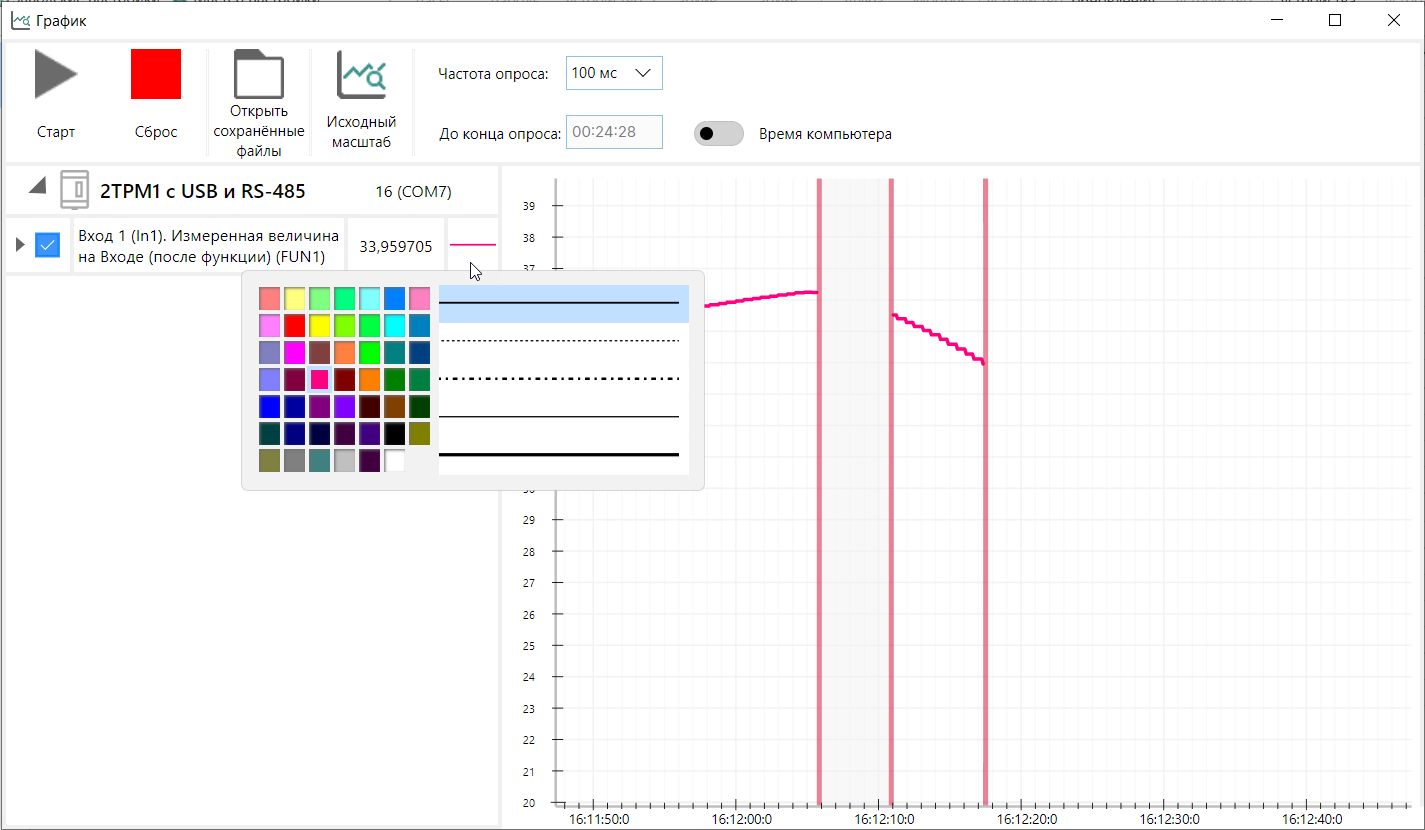The width and height of the screenshot is (1425, 830).
Task: Pick the salmon swatch, first in the top row
Action: (x=269, y=298)
